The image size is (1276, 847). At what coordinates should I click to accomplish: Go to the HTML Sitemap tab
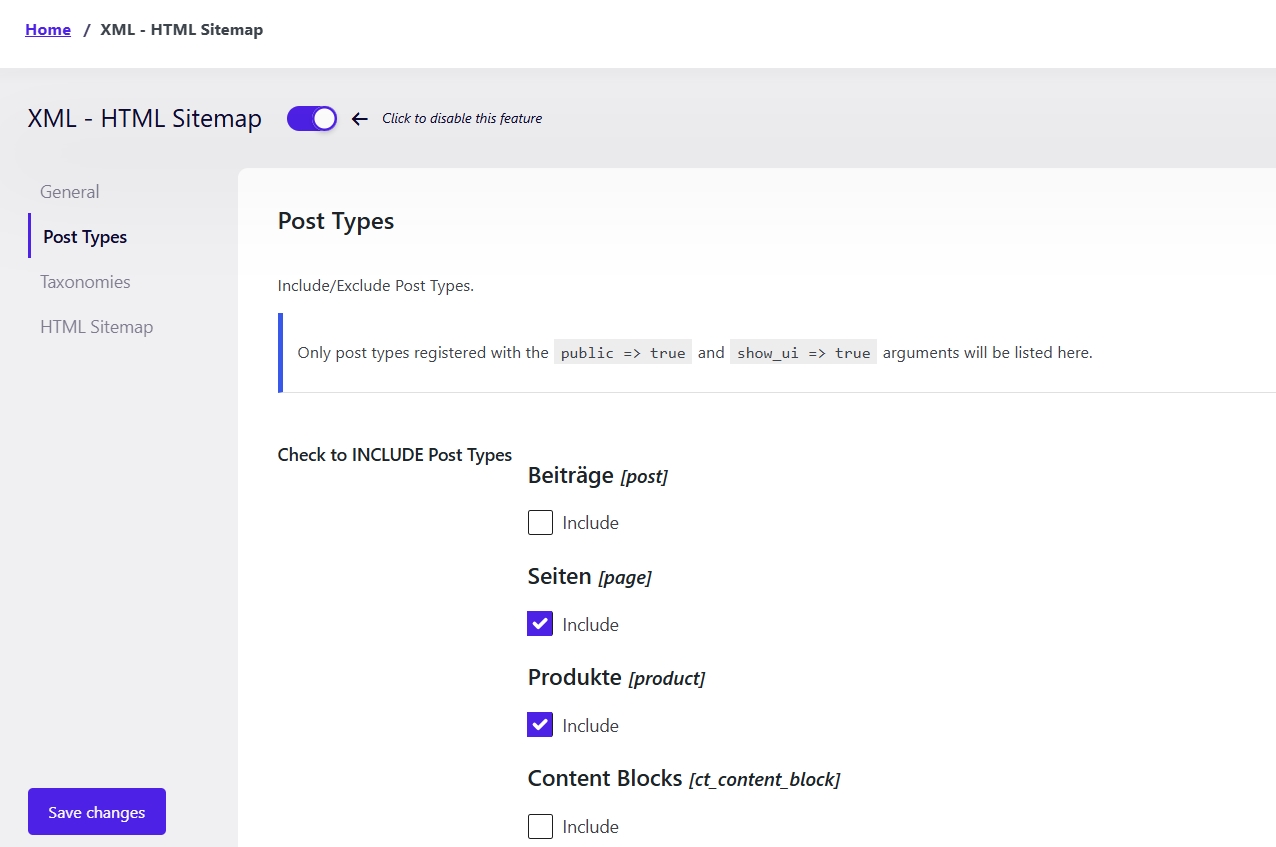click(96, 327)
